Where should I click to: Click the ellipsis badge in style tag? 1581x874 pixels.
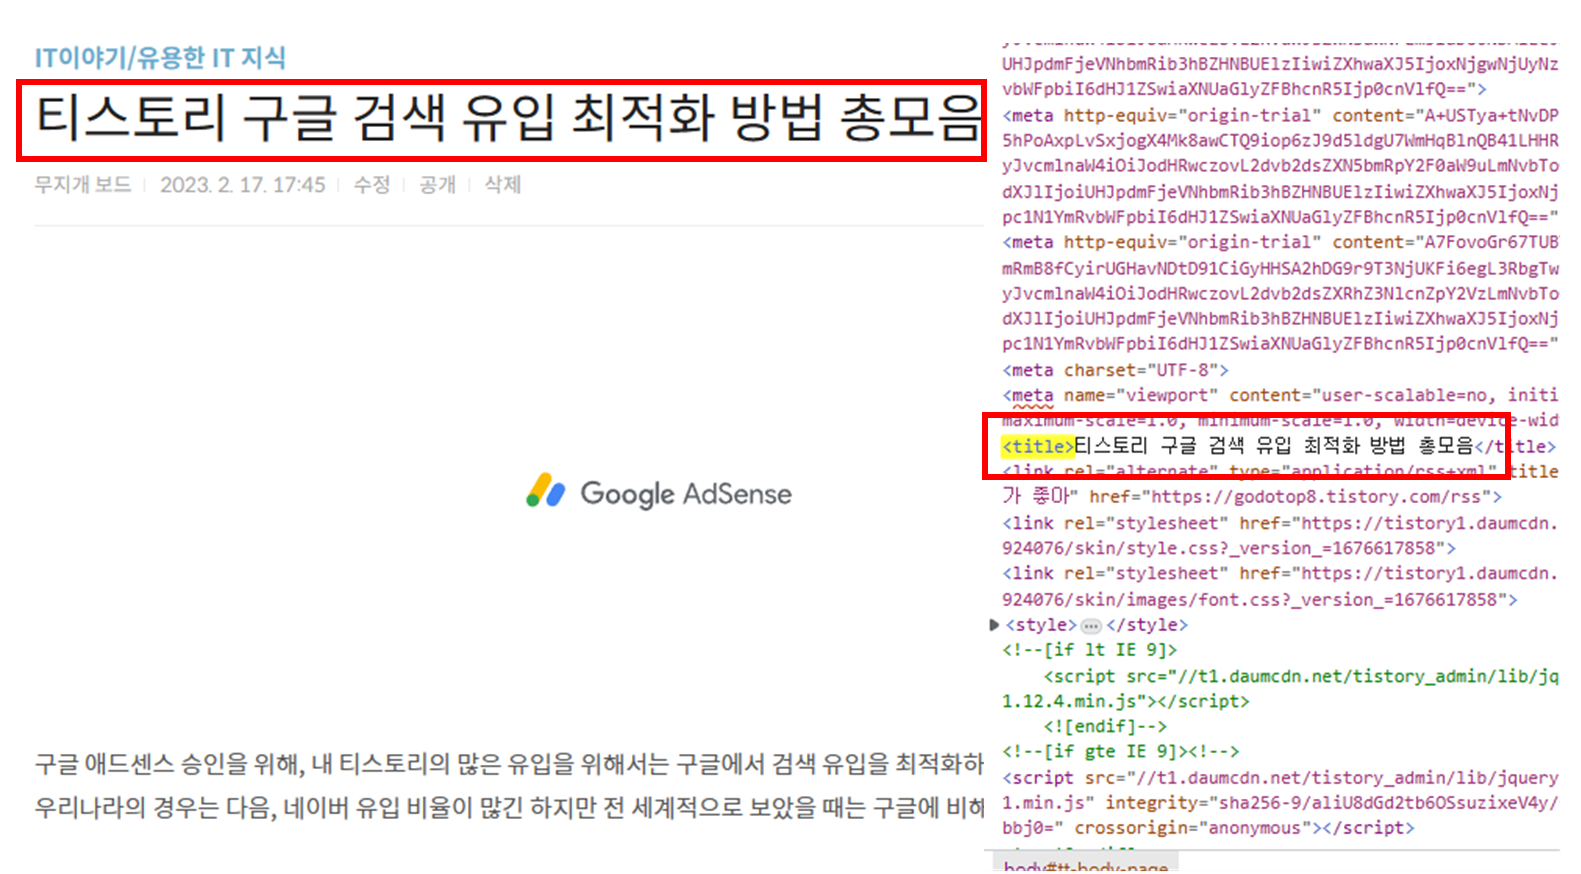point(1091,626)
